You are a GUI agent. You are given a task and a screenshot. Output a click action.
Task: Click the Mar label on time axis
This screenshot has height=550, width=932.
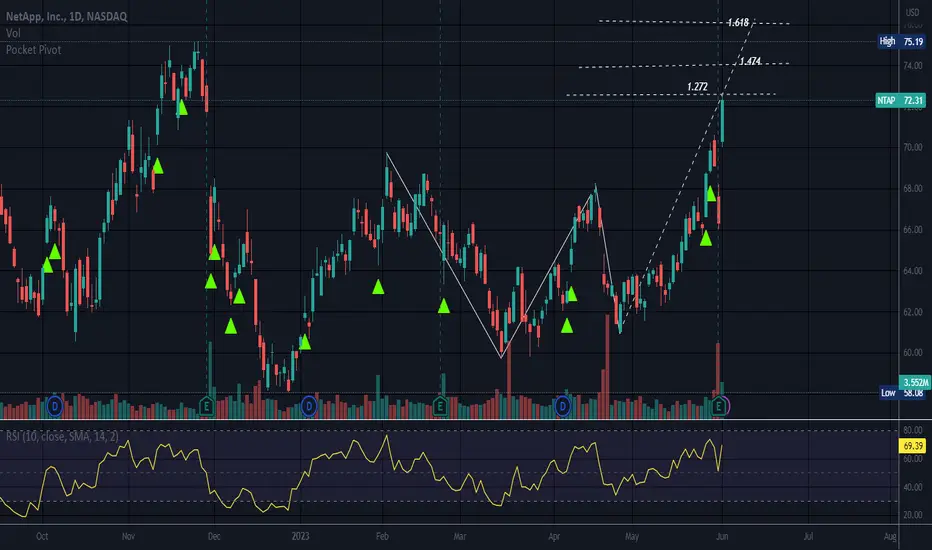coord(460,536)
